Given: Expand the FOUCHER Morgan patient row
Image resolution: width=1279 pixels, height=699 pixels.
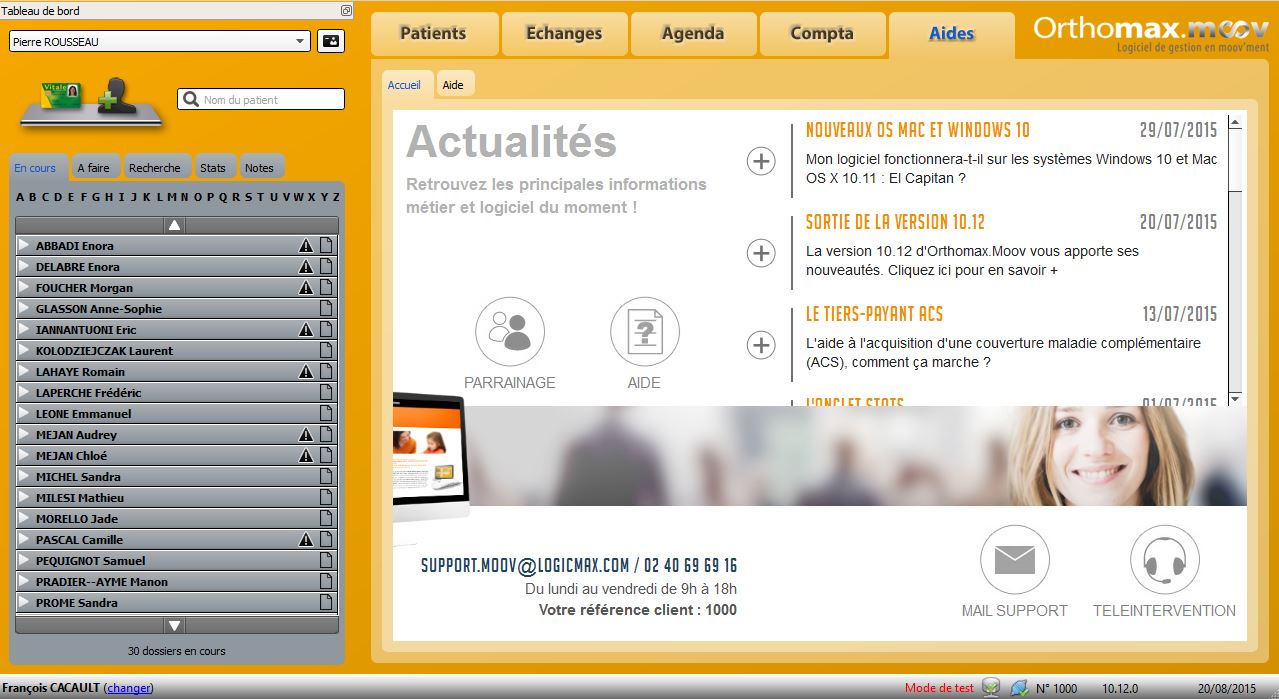Looking at the screenshot, I should (x=24, y=288).
